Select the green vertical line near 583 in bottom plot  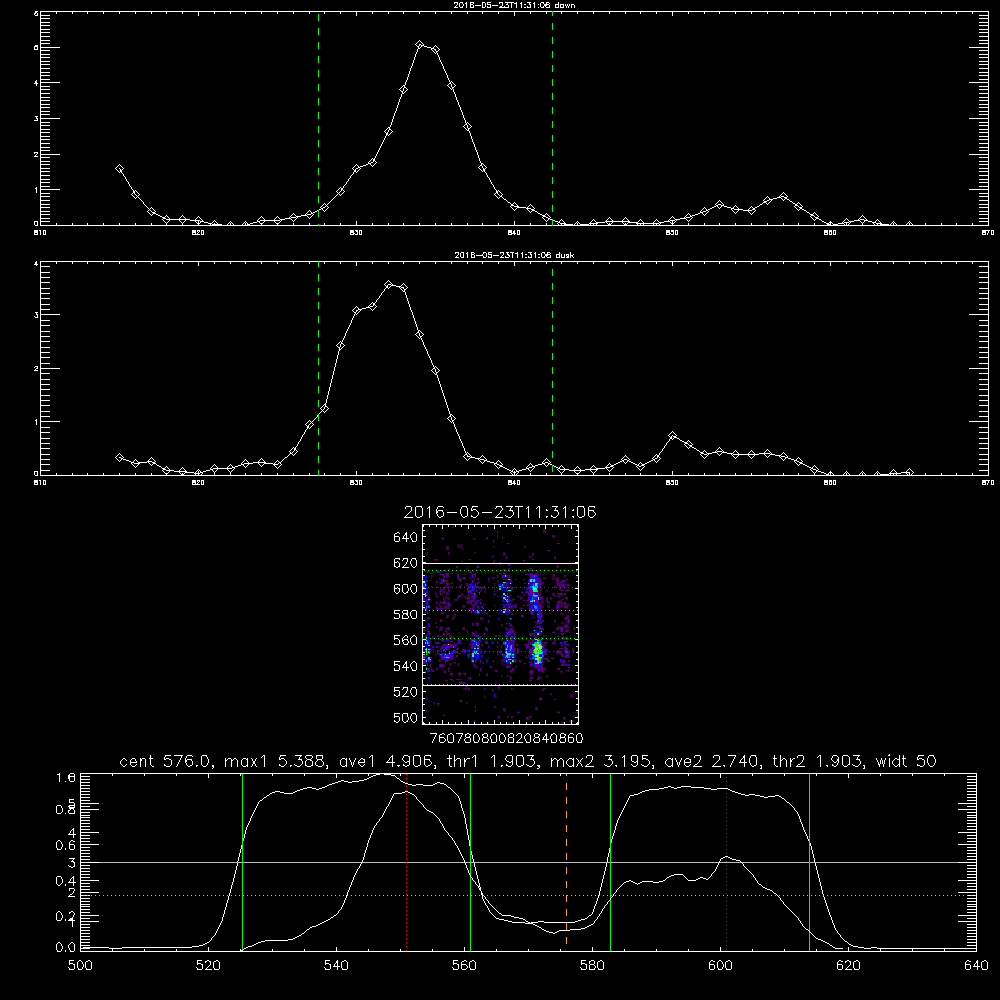click(610, 861)
